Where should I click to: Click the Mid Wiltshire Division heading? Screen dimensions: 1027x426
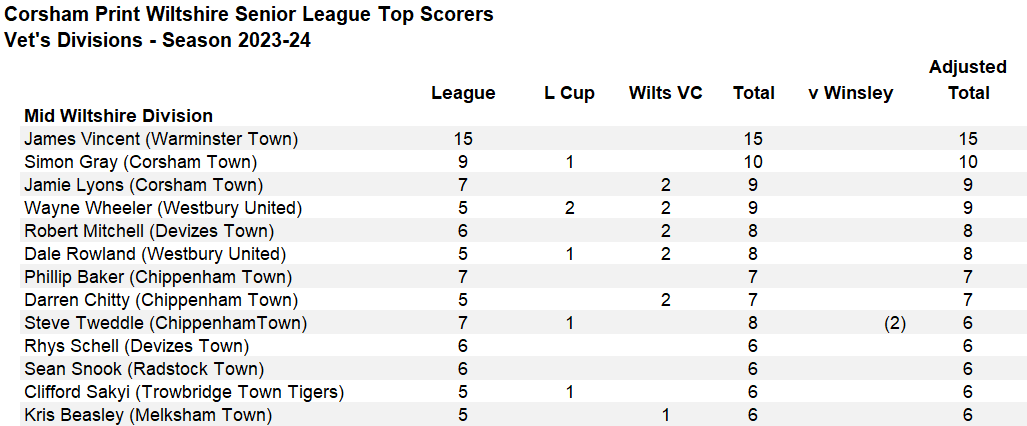(118, 116)
